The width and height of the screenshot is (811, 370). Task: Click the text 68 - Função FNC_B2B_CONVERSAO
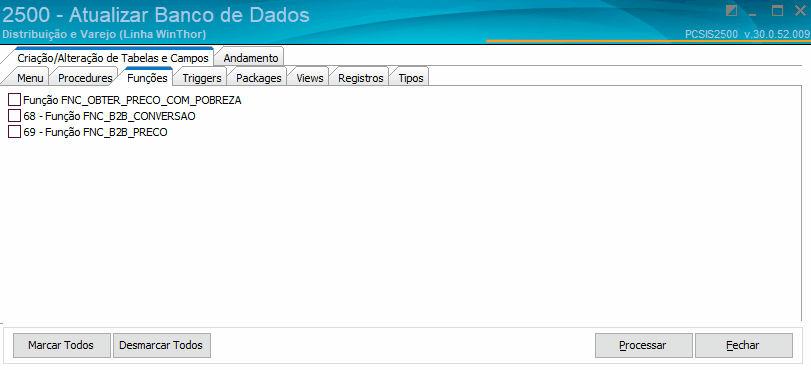(109, 116)
